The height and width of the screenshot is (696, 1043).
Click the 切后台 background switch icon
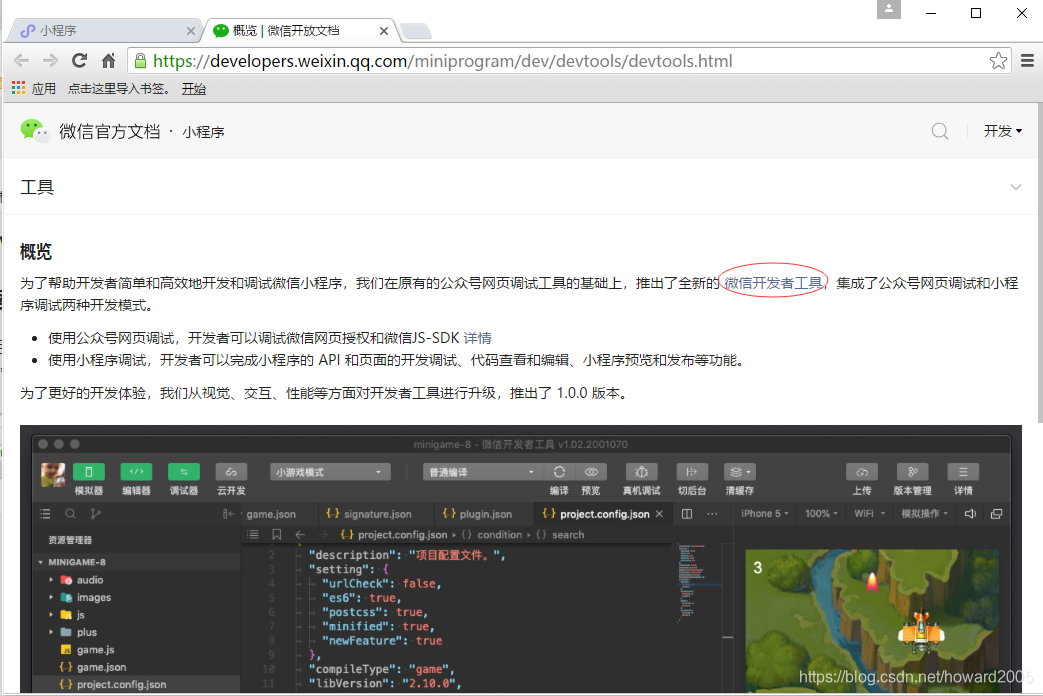coord(692,472)
